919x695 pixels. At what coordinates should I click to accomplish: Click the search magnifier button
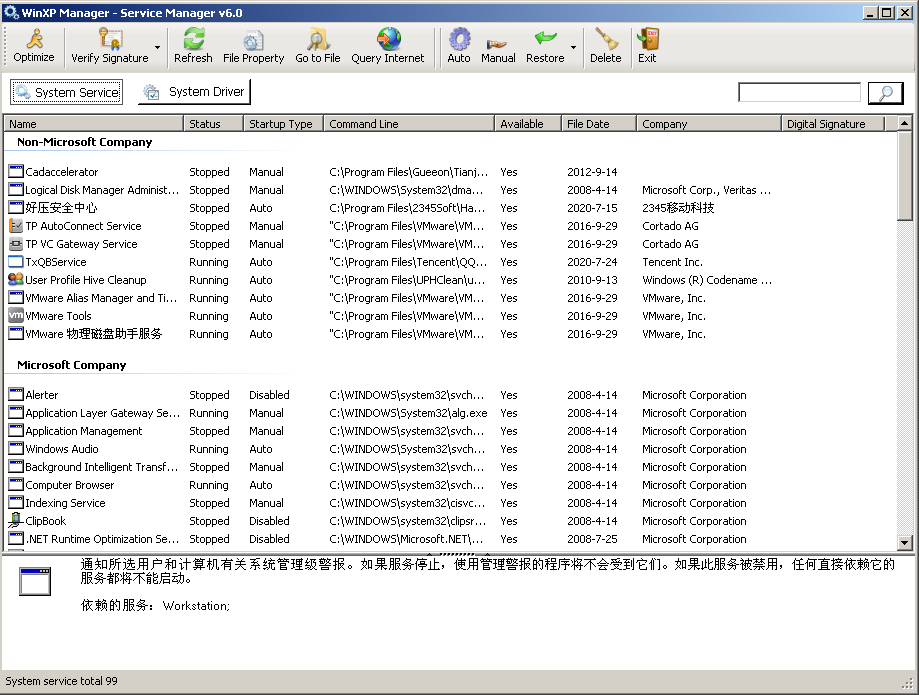click(885, 93)
